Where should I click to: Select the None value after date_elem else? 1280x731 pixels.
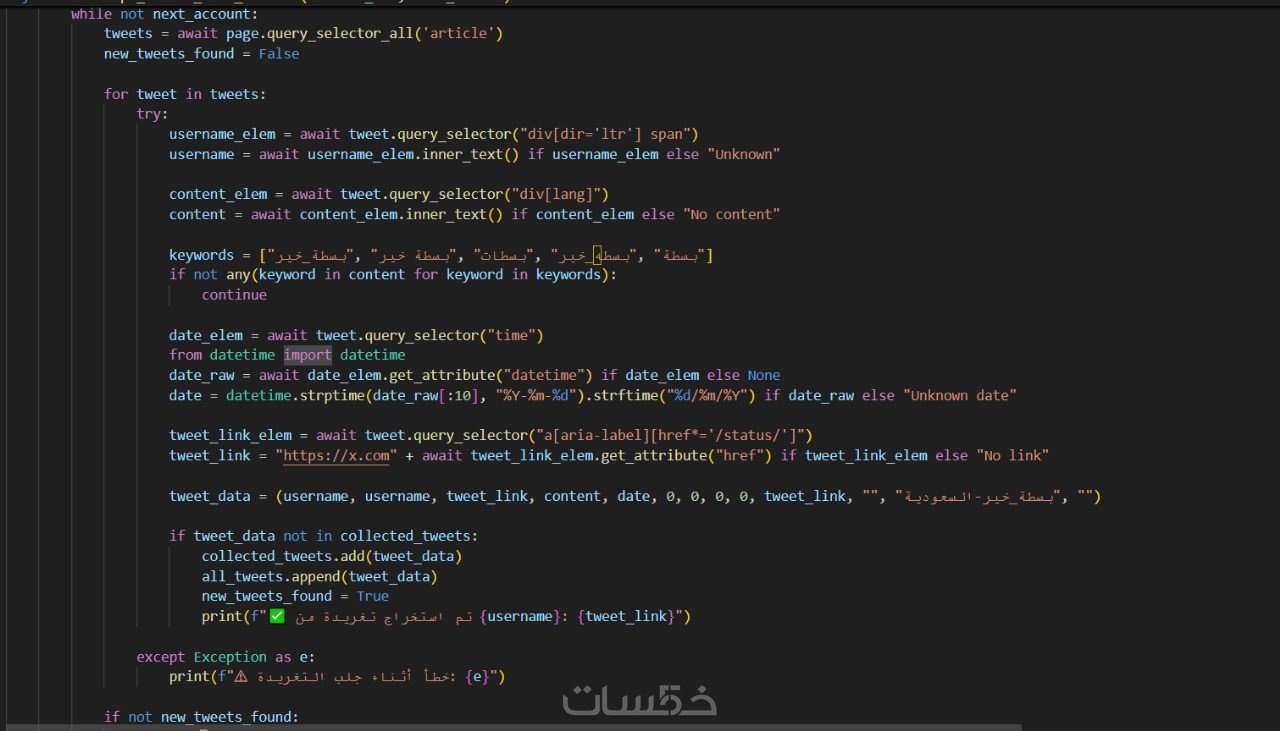tap(764, 375)
